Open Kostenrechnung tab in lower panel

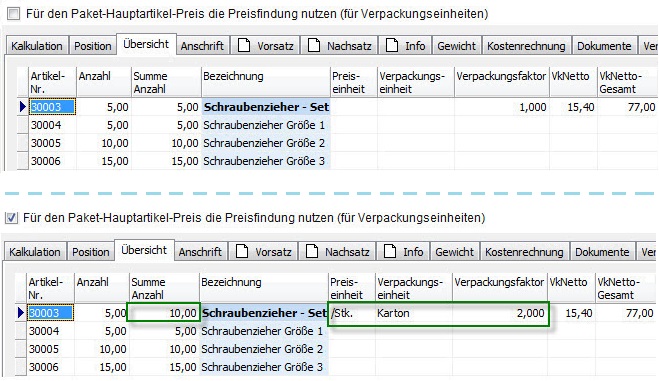524,252
